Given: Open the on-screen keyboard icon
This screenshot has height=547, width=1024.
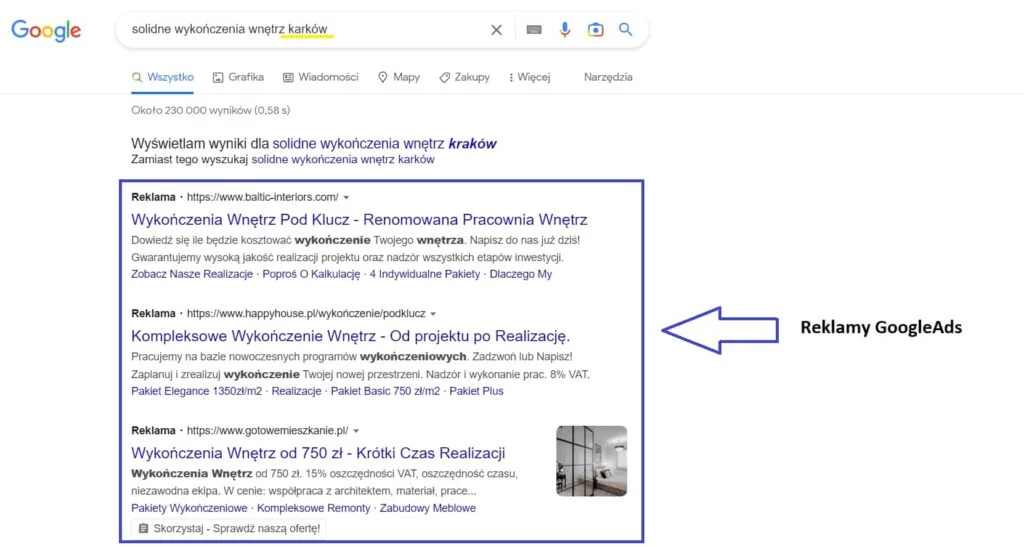Looking at the screenshot, I should 534,29.
